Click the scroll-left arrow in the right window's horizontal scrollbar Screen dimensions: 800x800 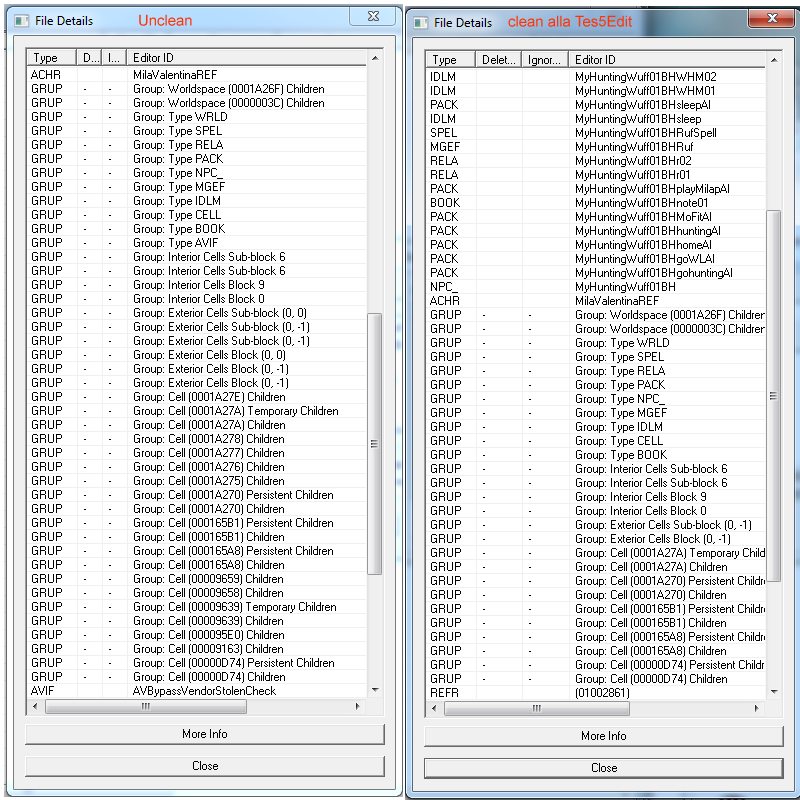(433, 708)
